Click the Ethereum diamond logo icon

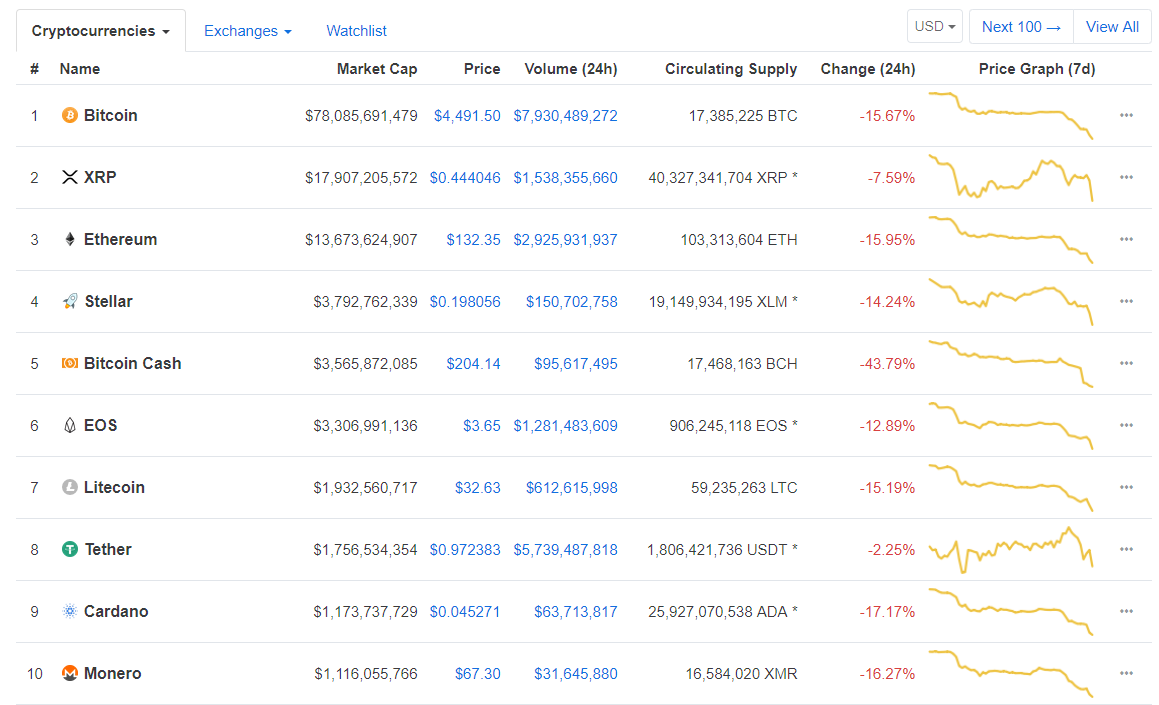pyautogui.click(x=69, y=240)
